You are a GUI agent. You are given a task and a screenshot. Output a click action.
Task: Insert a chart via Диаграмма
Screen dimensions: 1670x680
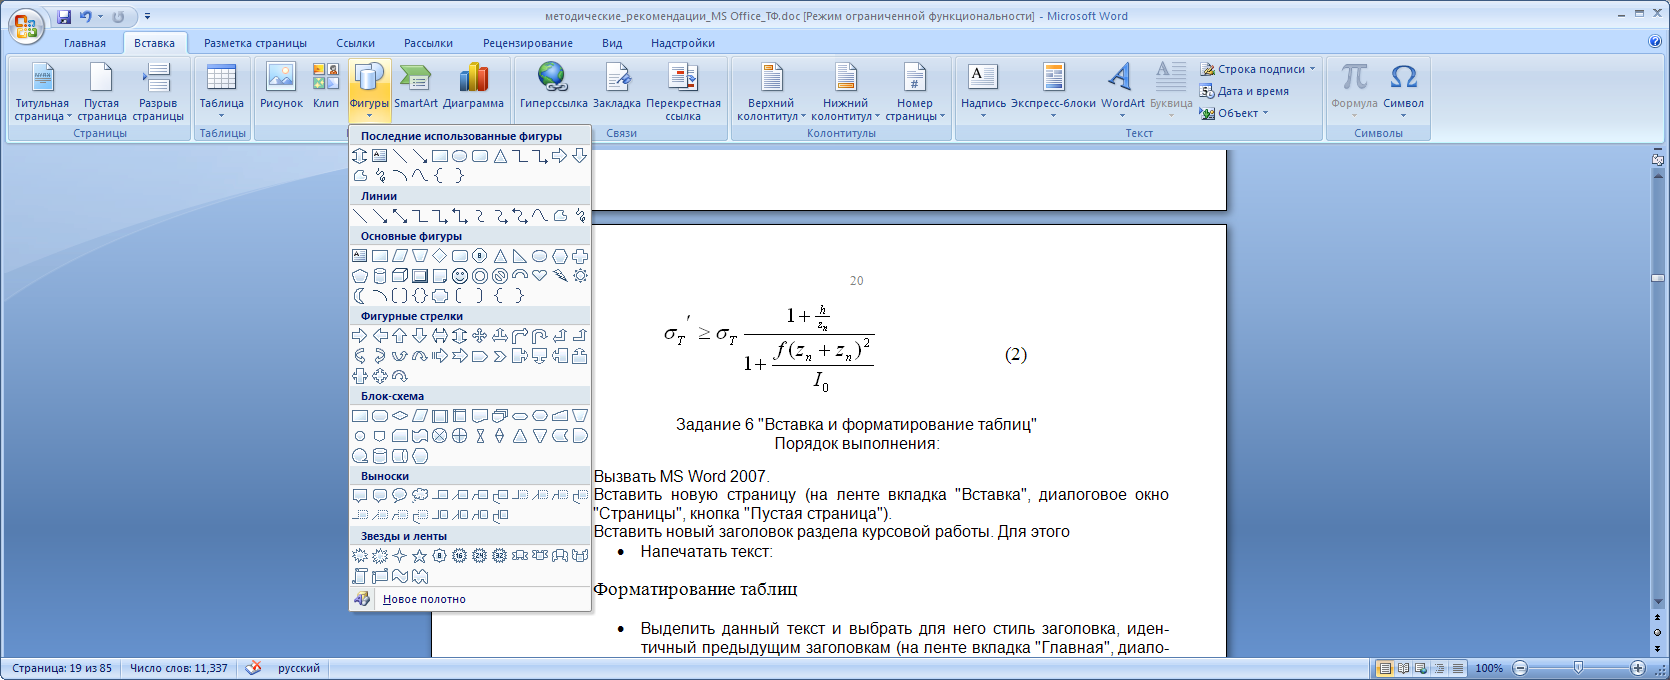474,86
